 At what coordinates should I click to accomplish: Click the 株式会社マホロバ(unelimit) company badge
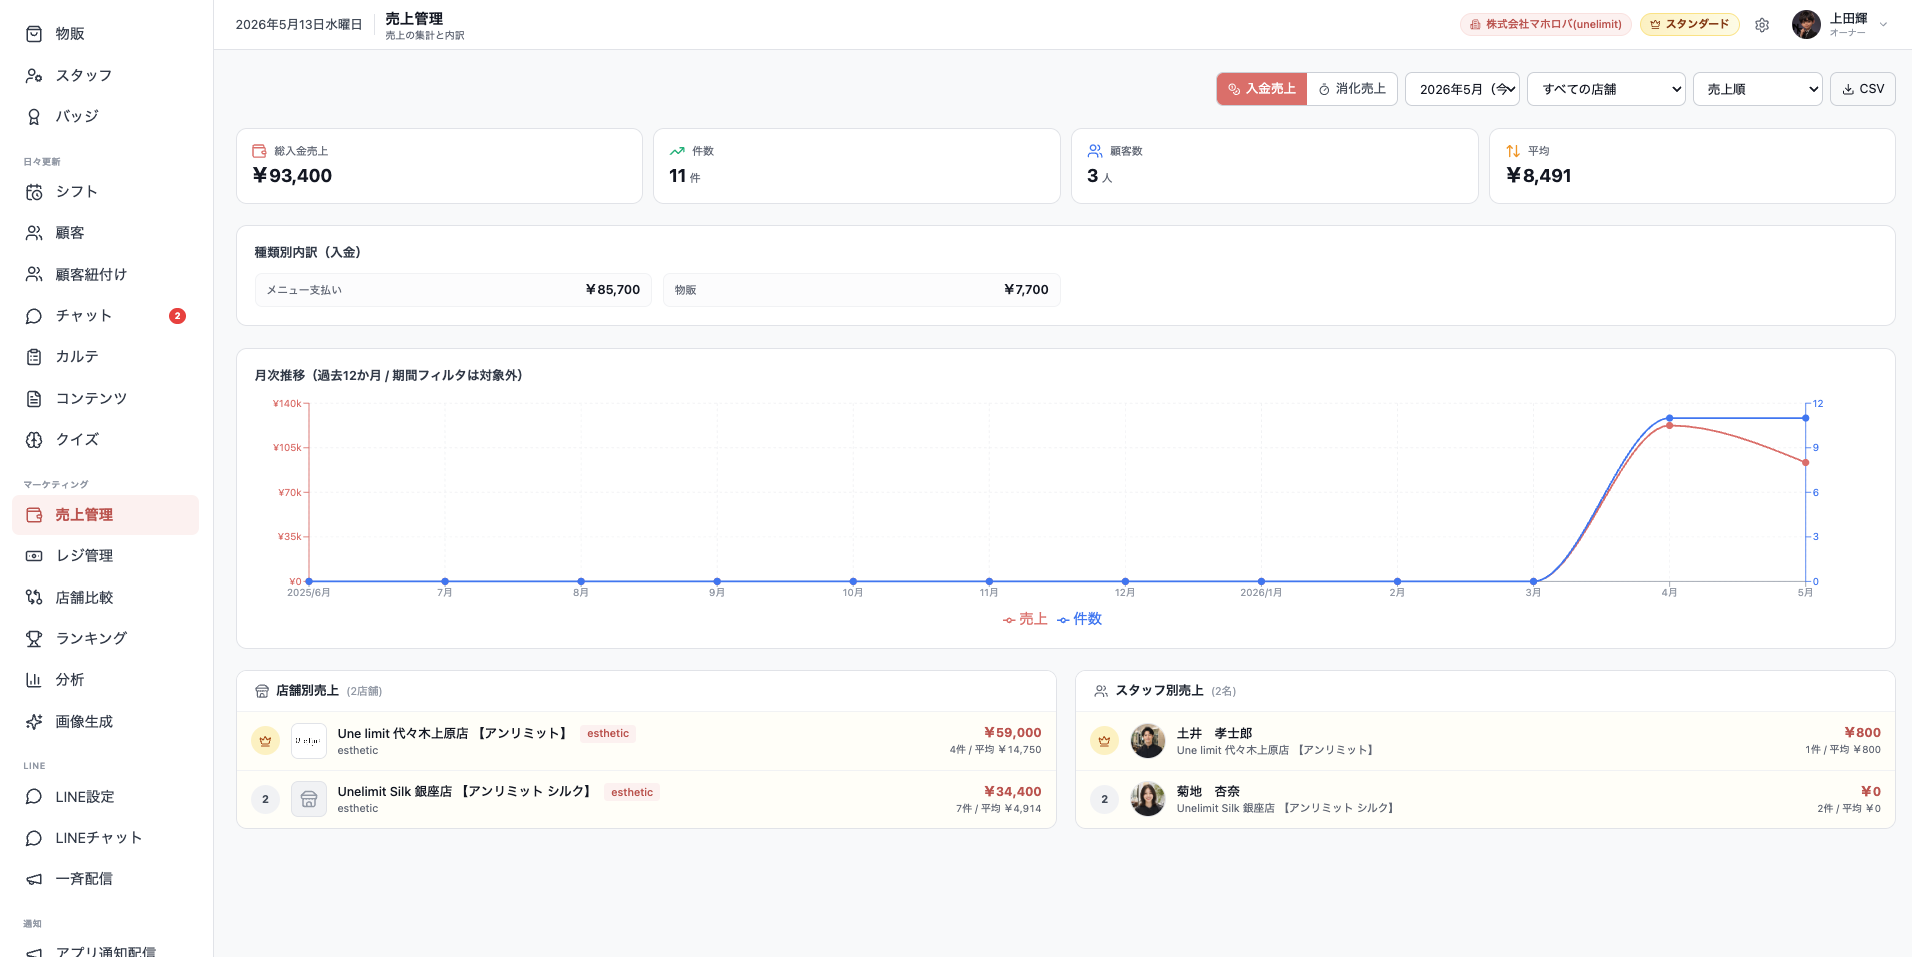point(1546,25)
